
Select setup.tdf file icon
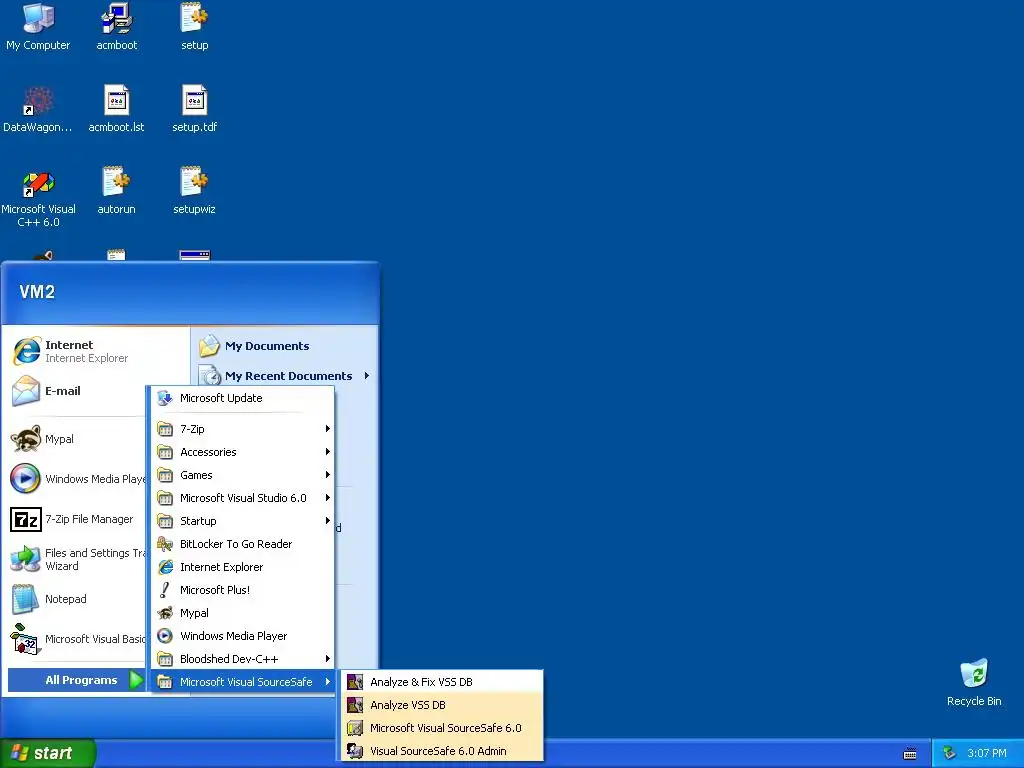coord(194,108)
